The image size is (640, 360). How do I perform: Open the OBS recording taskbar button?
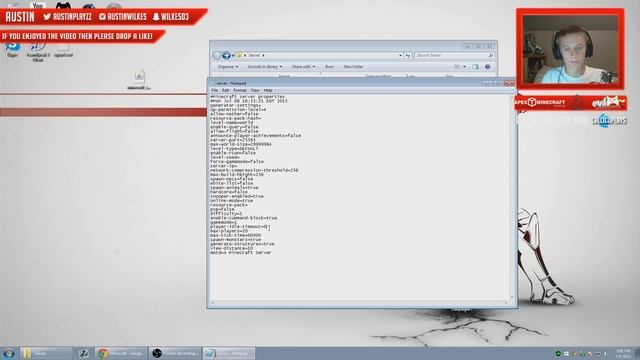(175, 353)
